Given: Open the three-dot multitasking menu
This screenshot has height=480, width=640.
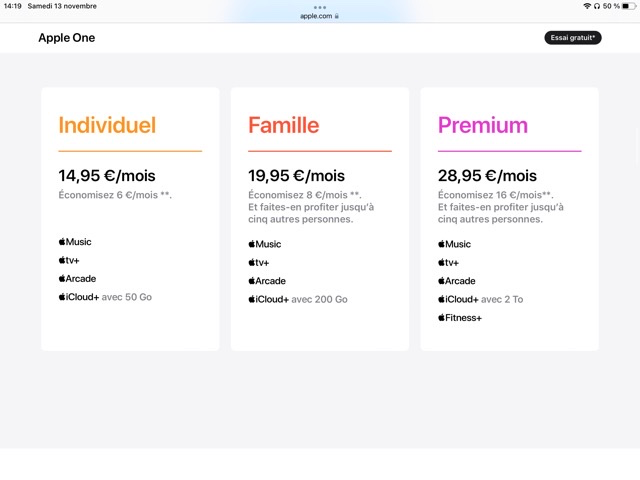Looking at the screenshot, I should [x=320, y=7].
